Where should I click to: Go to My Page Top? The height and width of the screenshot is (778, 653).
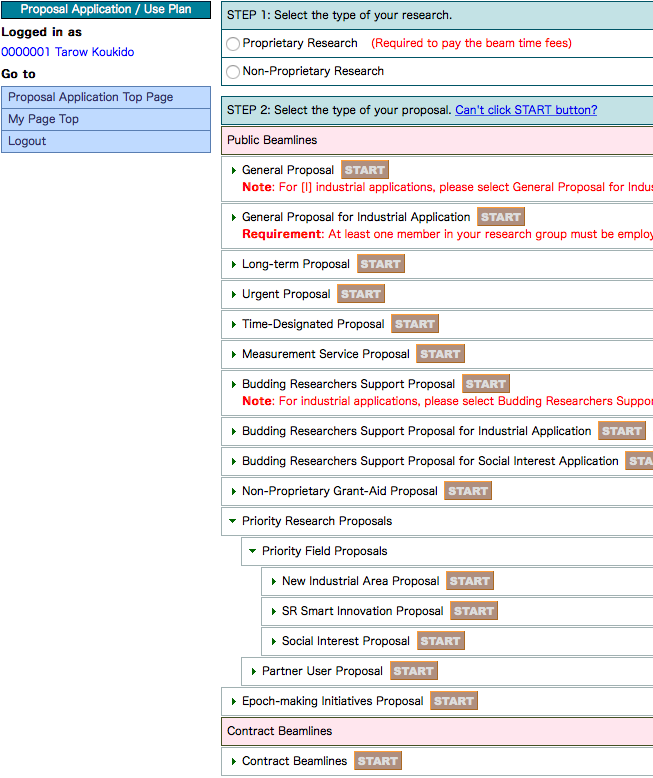(44, 119)
